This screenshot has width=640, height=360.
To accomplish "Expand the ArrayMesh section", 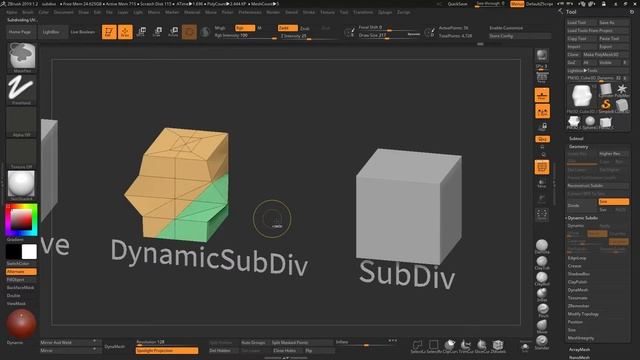I will (x=579, y=349).
